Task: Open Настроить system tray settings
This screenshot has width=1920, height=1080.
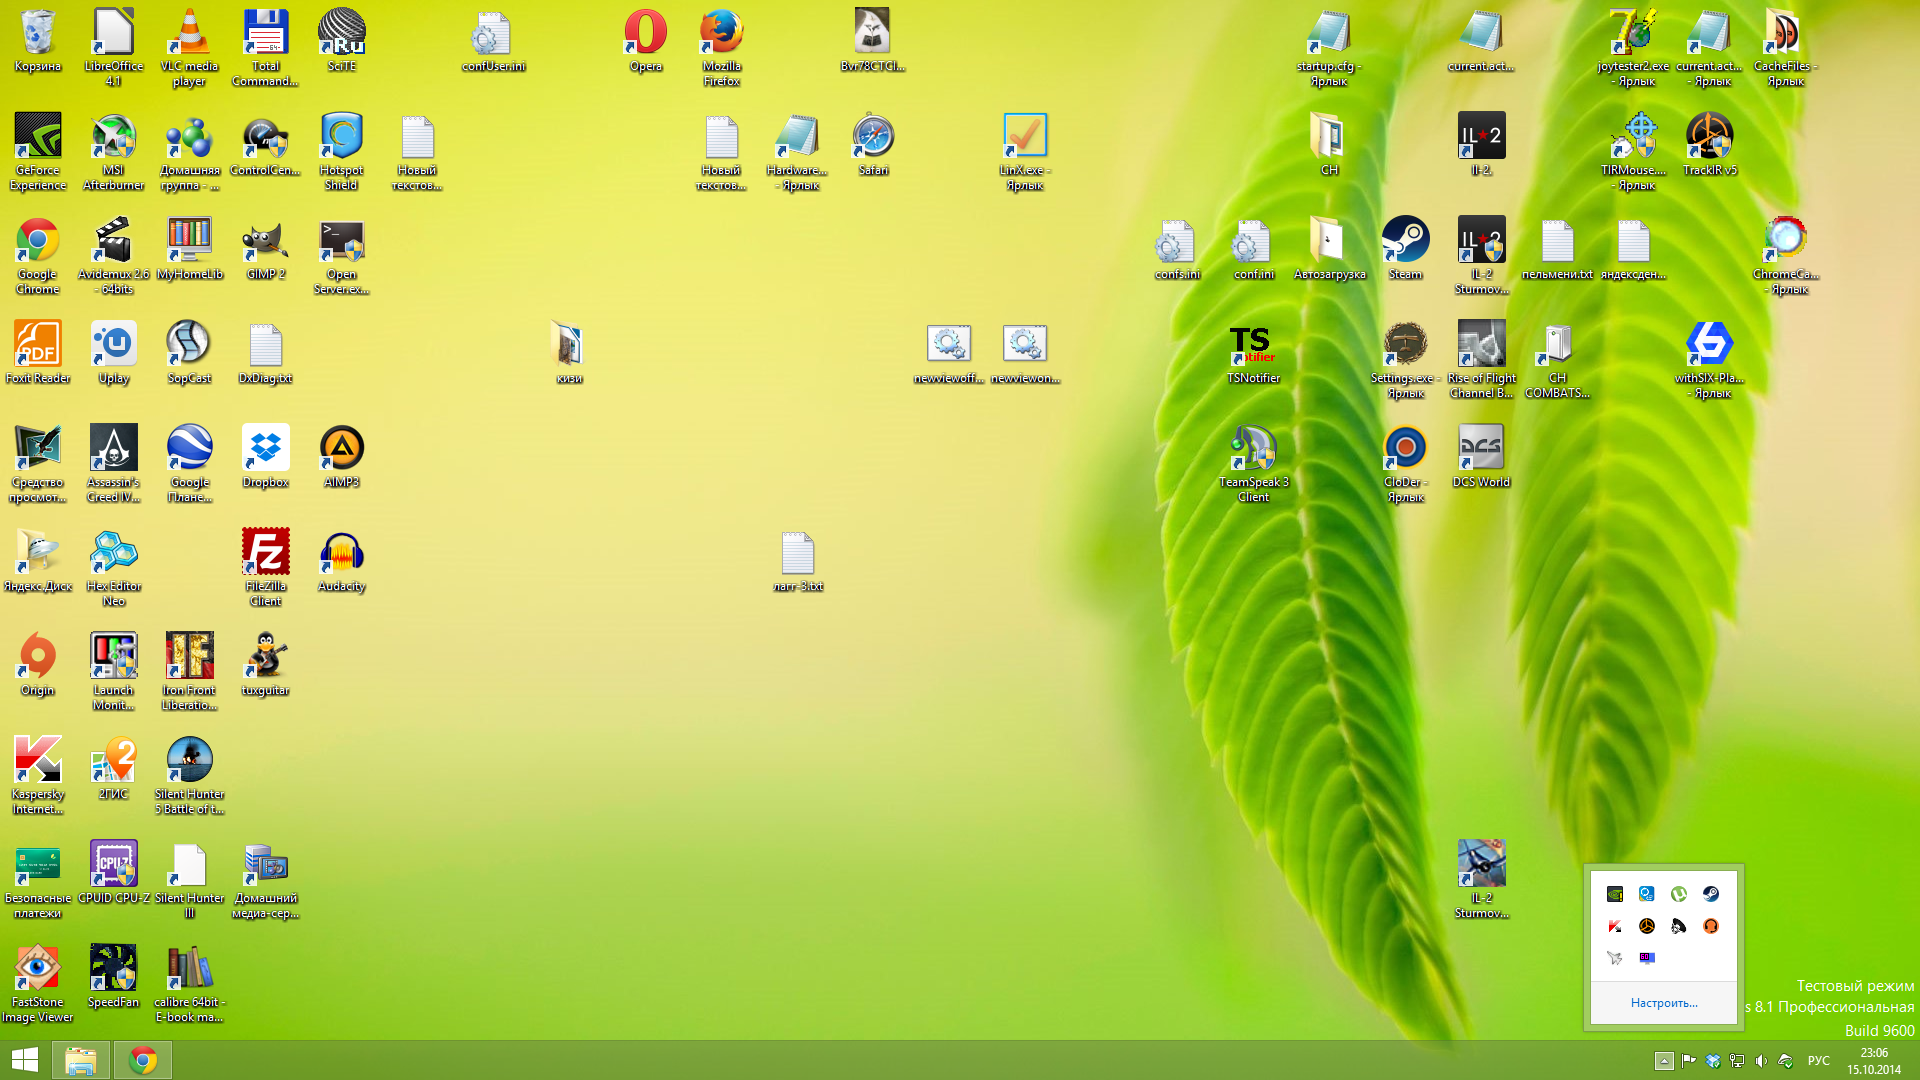Action: [1664, 1002]
